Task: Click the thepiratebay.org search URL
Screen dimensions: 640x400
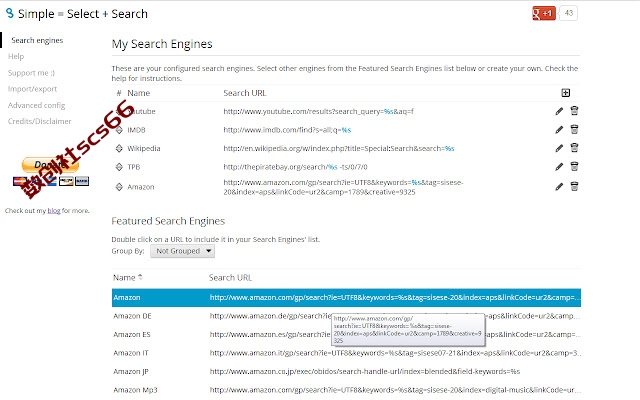Action: (x=295, y=167)
